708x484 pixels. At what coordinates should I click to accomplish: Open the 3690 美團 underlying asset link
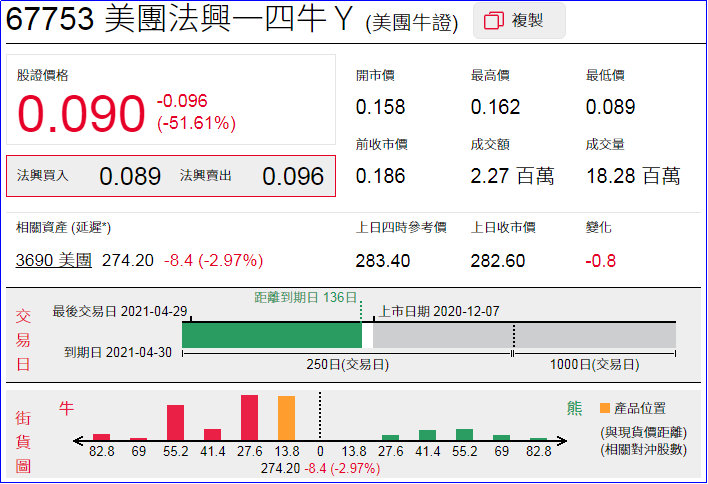pos(54,260)
